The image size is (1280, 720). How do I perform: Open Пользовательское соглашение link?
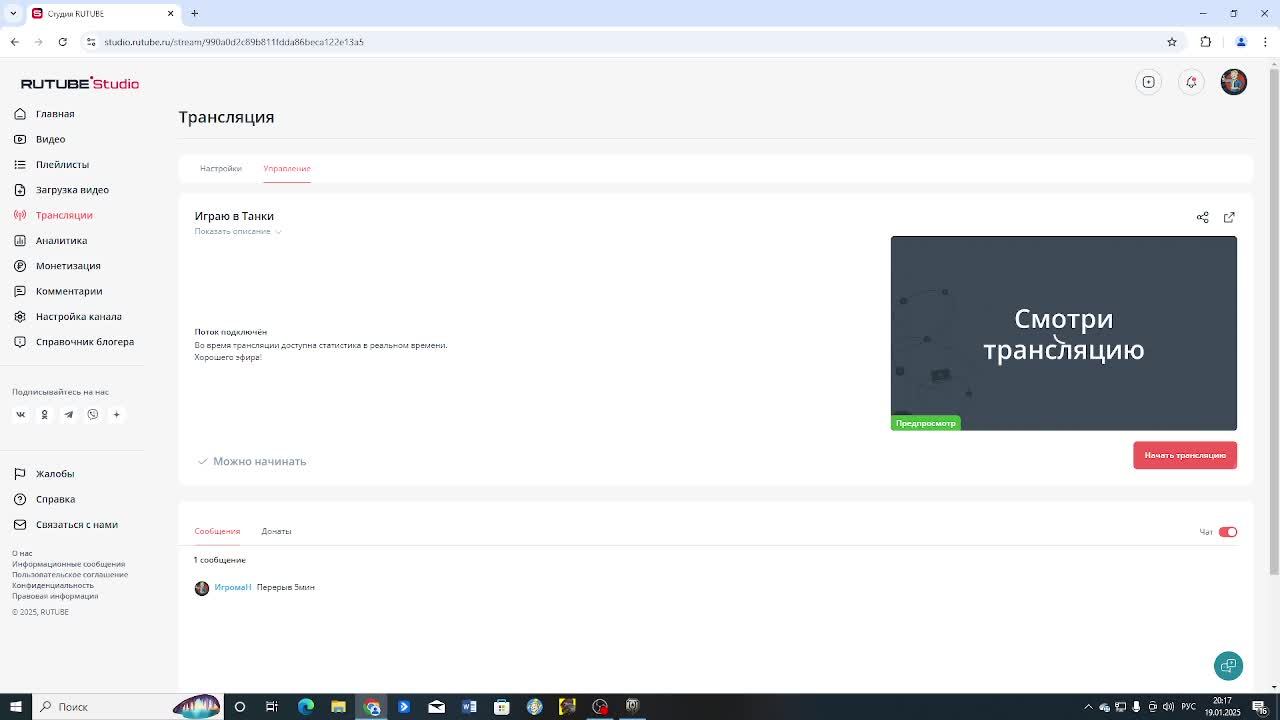(70, 574)
